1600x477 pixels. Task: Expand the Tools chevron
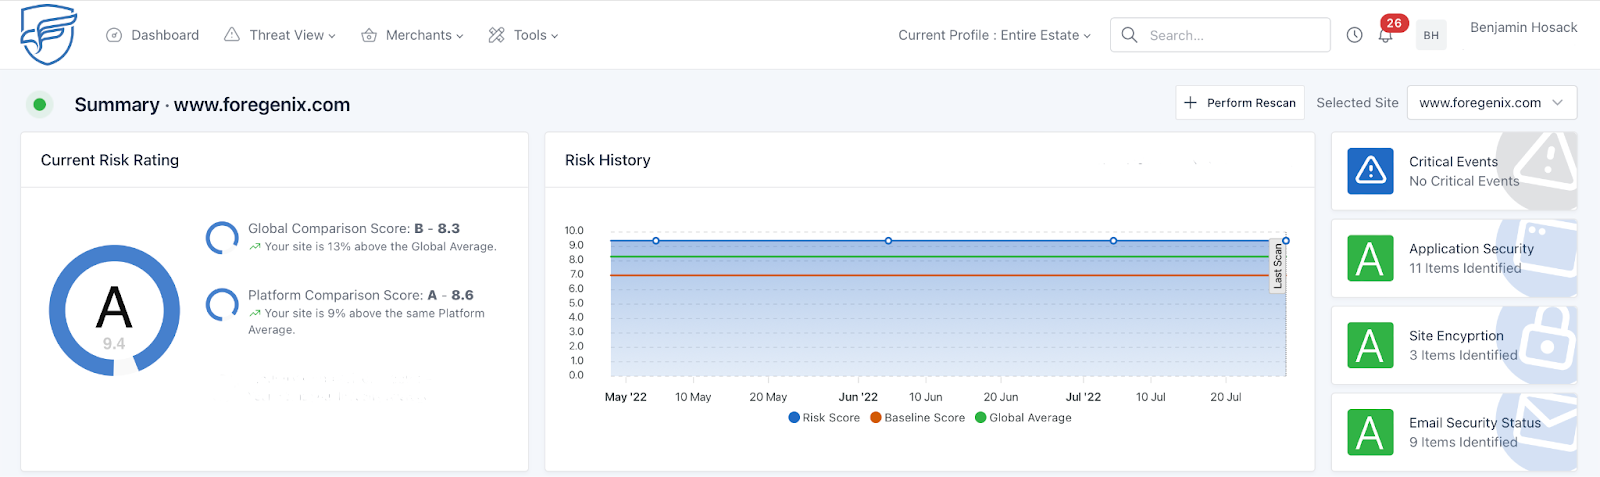[x=555, y=36]
